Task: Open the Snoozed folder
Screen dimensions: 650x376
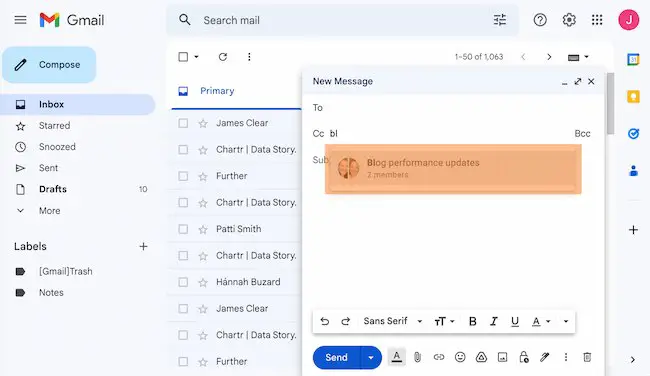Action: 57,147
